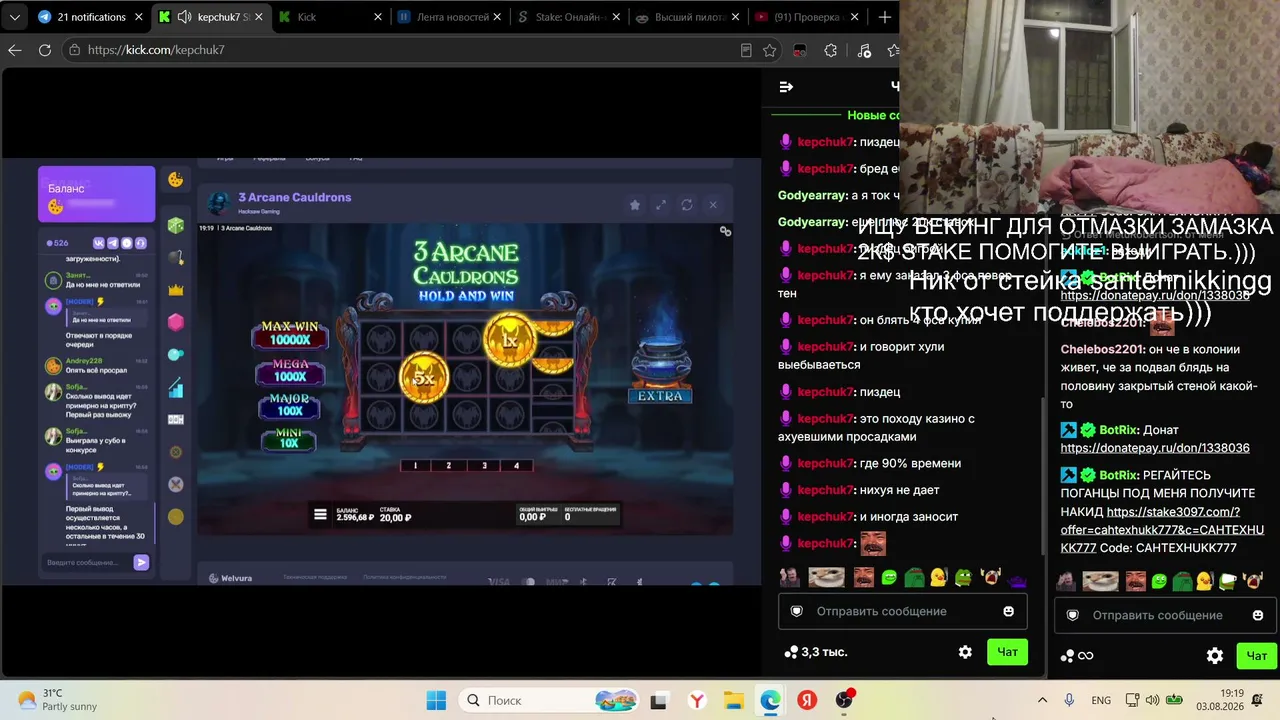Open the bomb game icon in sidebar
The height and width of the screenshot is (720, 1280).
point(176,258)
